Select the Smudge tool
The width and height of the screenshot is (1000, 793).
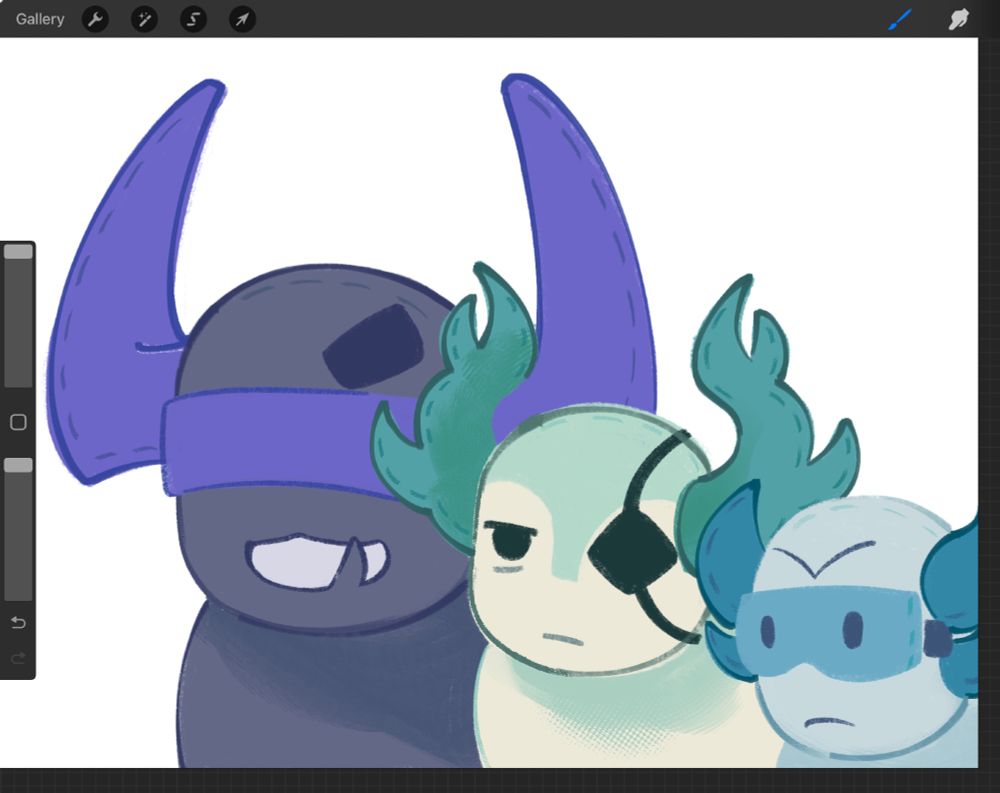pyautogui.click(x=959, y=19)
